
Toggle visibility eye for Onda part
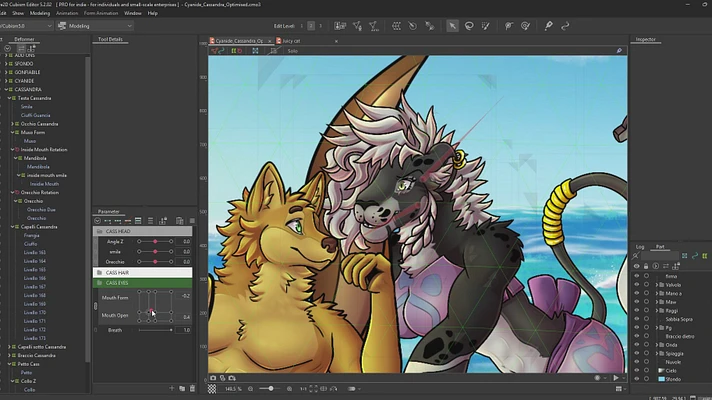(x=637, y=345)
